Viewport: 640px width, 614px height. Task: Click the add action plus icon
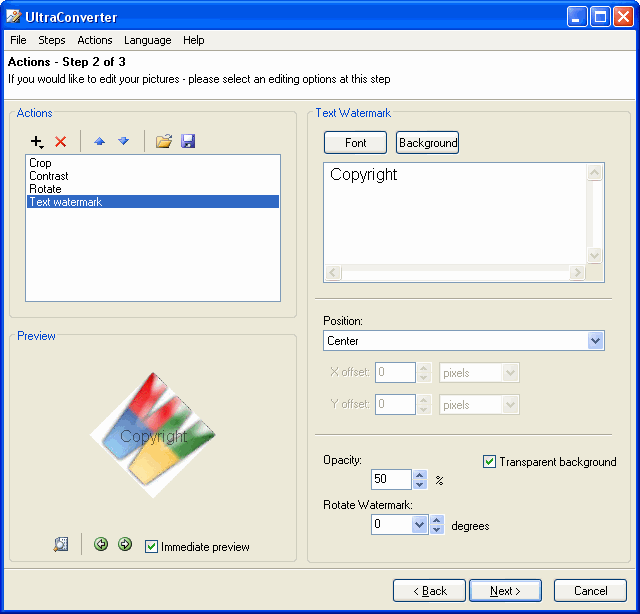coord(37,142)
